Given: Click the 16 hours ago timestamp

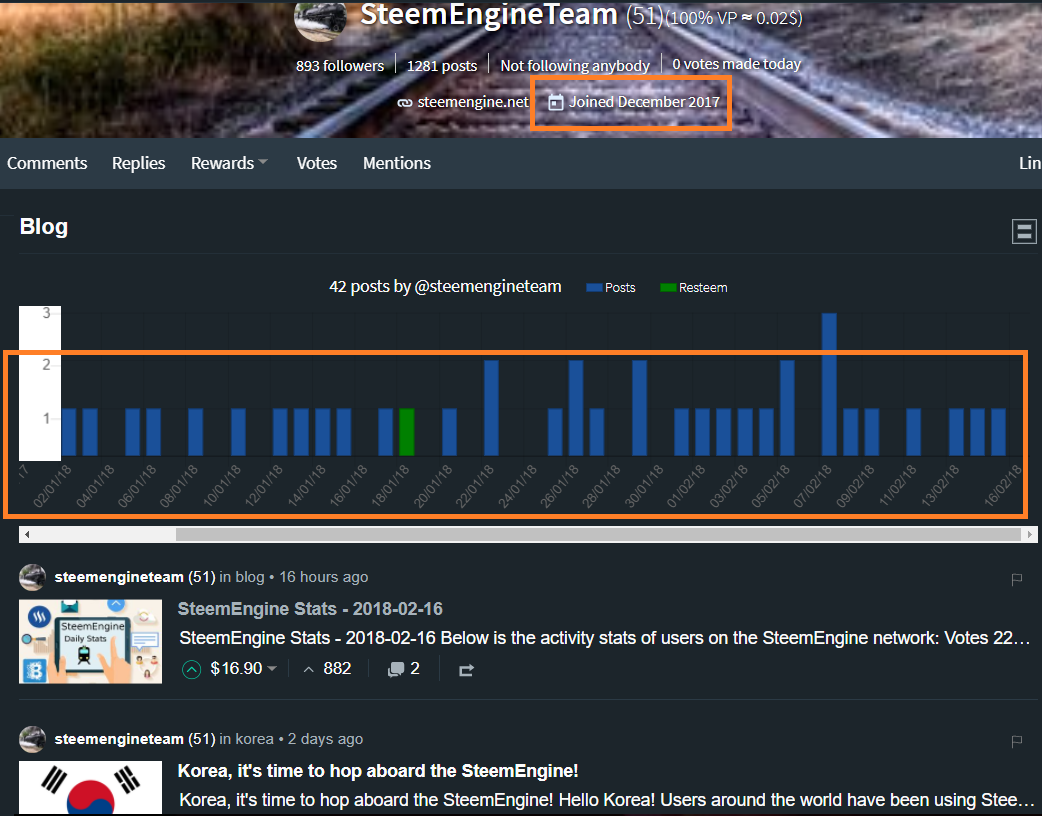Looking at the screenshot, I should 324,577.
